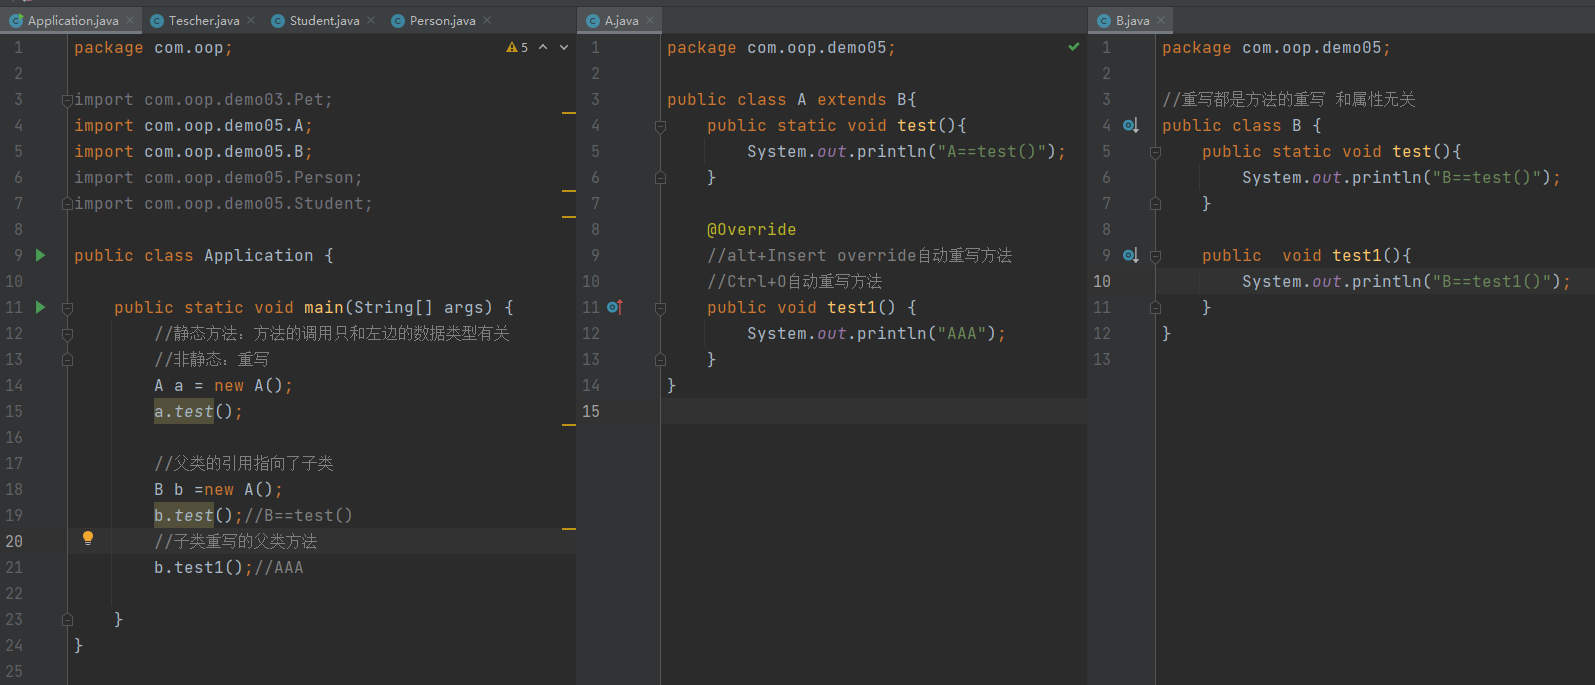Switch to the Tescher.java tab
Viewport: 1595px width, 685px height.
[x=203, y=20]
